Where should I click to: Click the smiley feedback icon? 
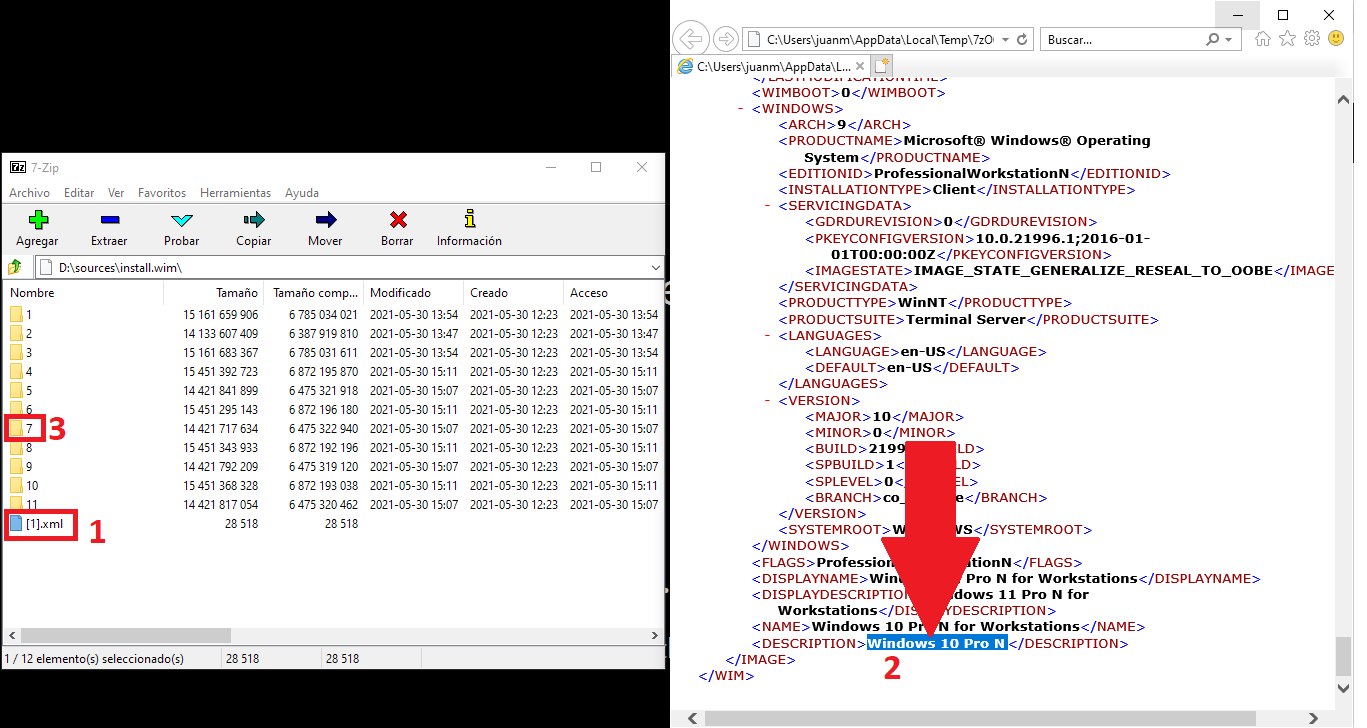[x=1336, y=39]
